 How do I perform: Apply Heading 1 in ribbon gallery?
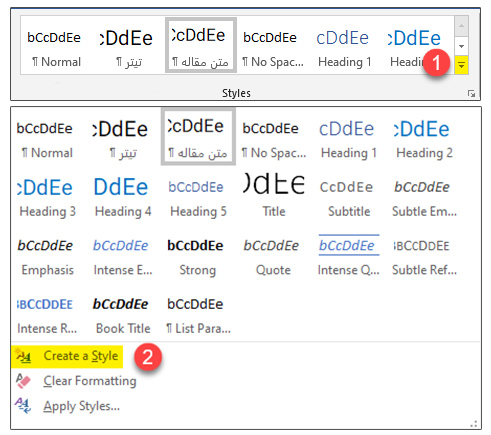point(344,48)
